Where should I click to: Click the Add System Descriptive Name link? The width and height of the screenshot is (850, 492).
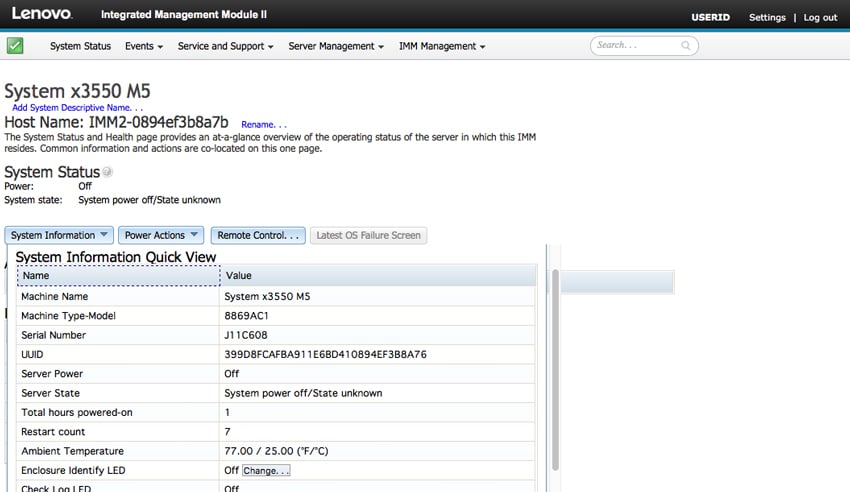(x=78, y=107)
